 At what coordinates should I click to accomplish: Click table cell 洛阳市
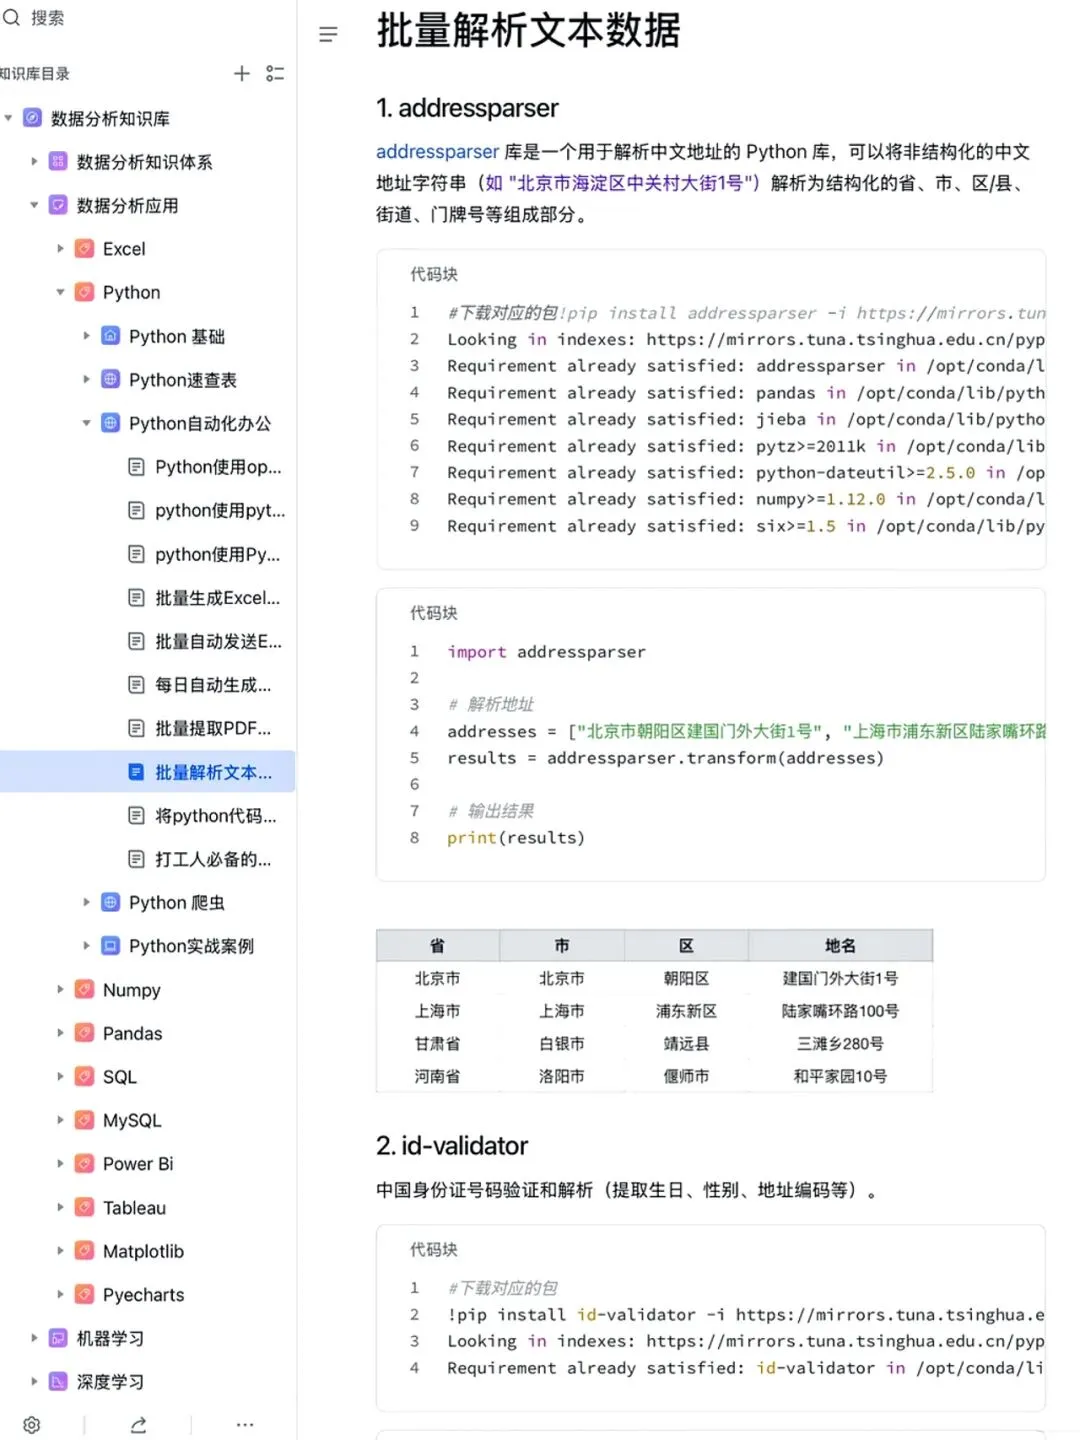coord(561,1076)
